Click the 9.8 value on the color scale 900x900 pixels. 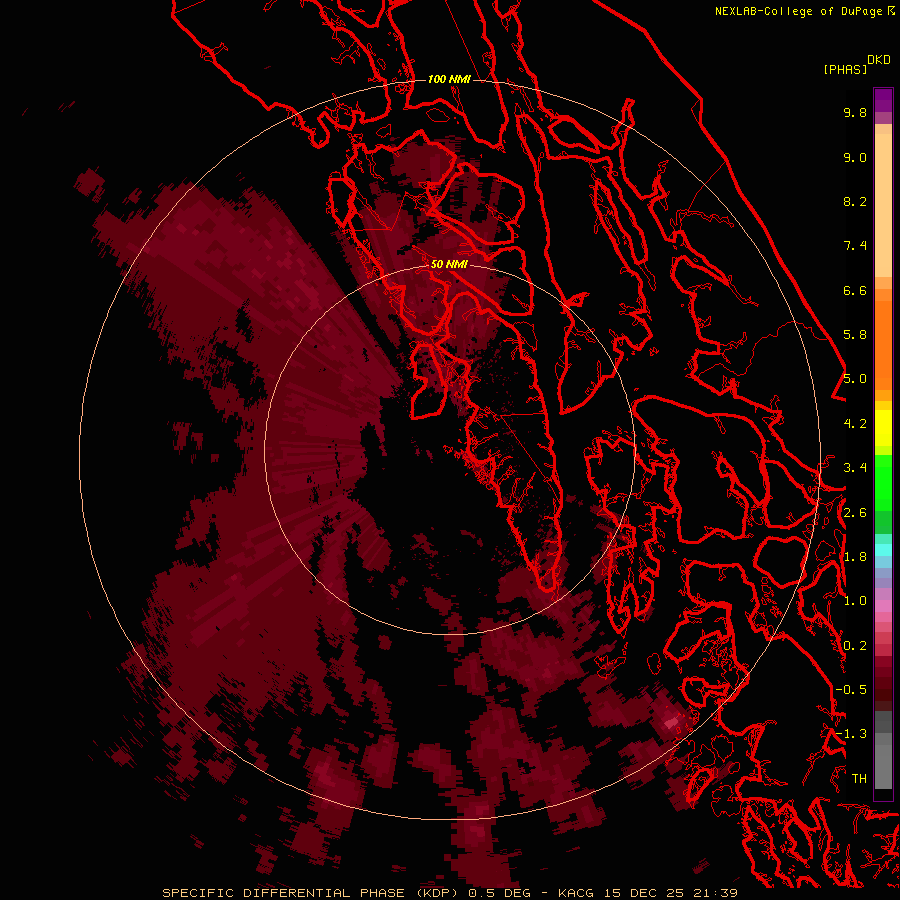[x=855, y=112]
